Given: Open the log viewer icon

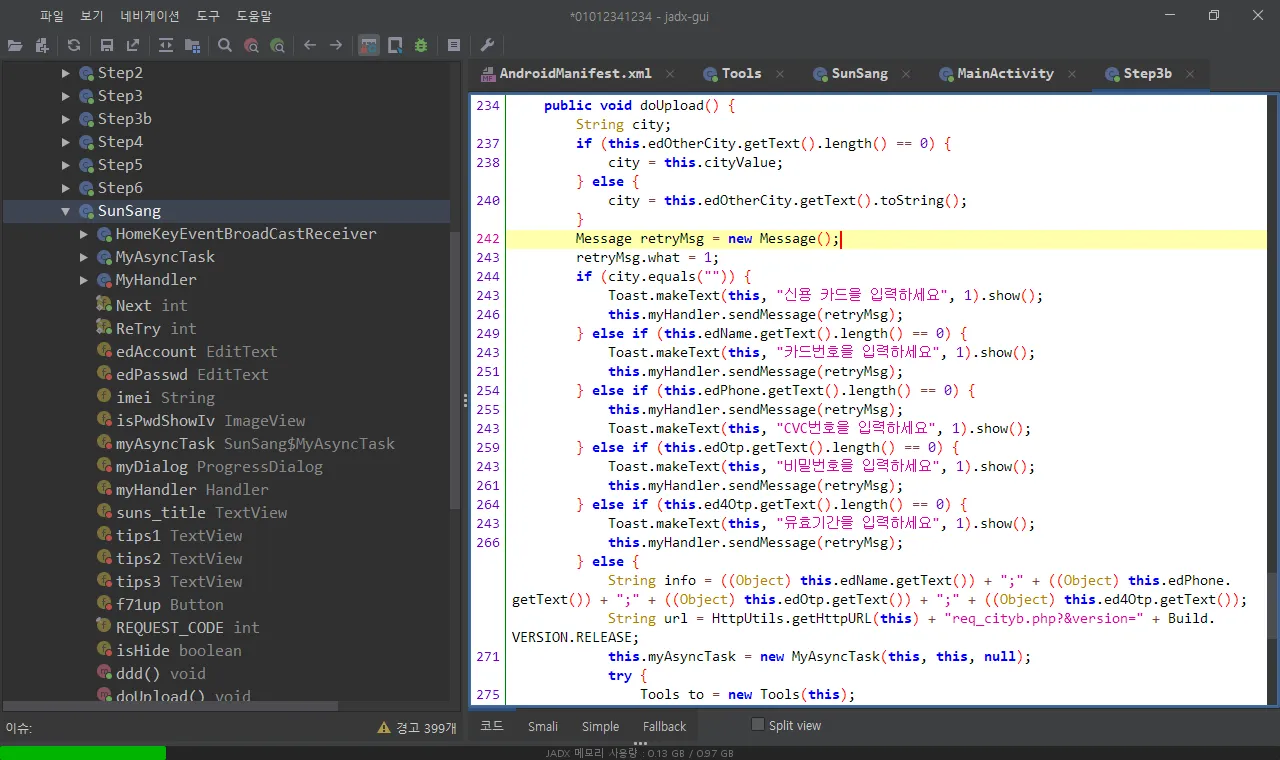Looking at the screenshot, I should 454,45.
